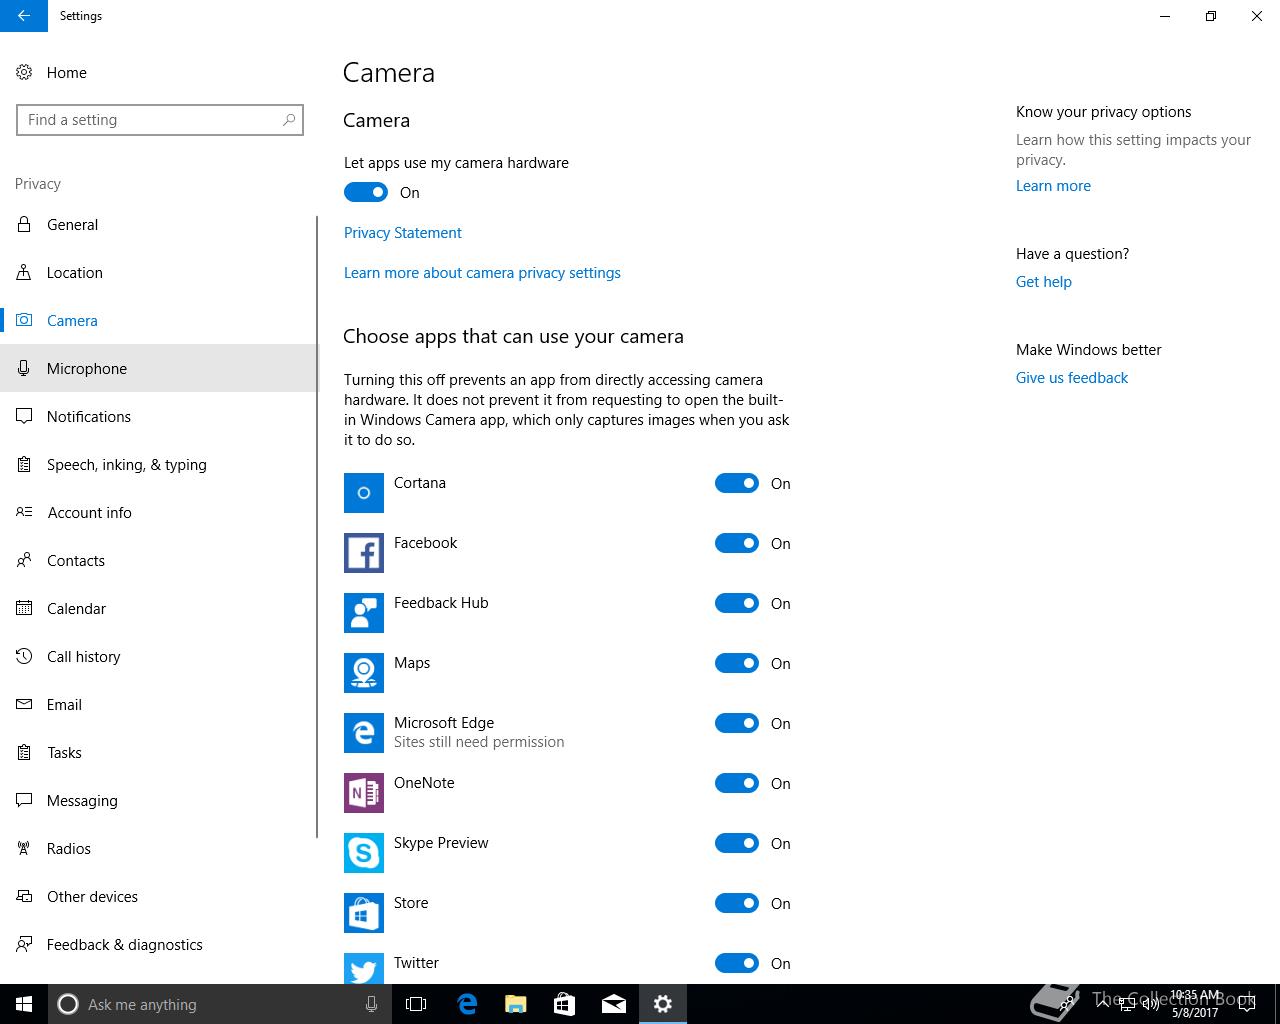Screen dimensions: 1280x1024
Task: Open Messaging privacy settings
Action: (158, 800)
